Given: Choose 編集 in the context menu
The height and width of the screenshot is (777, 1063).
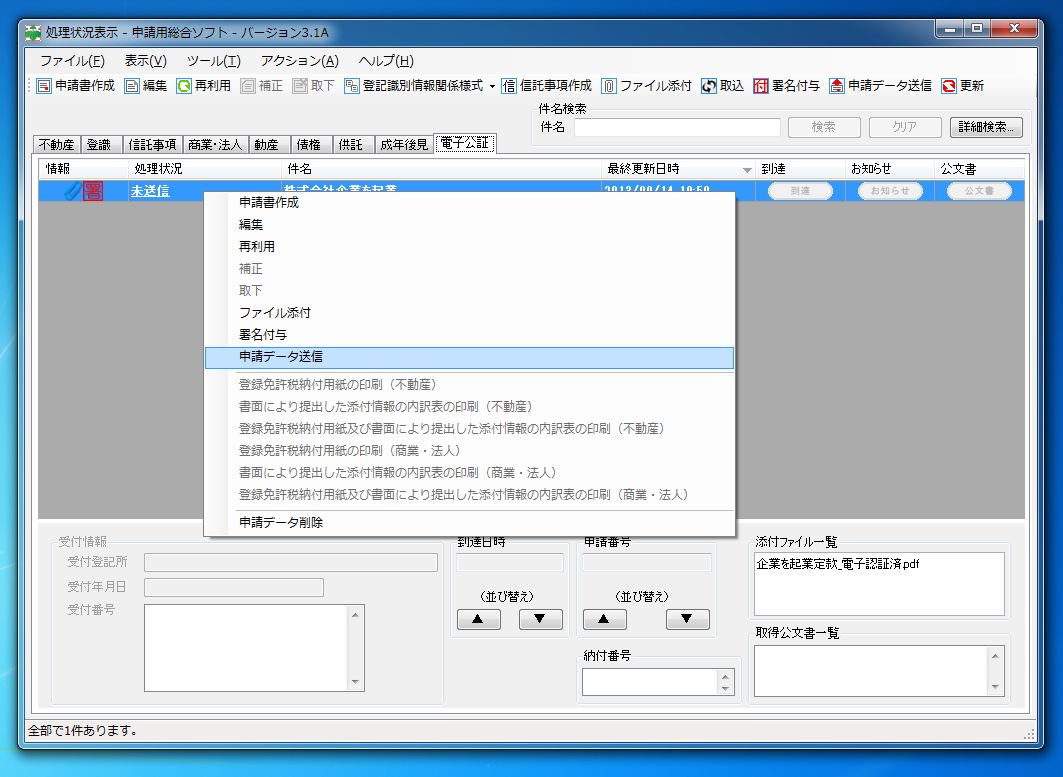Looking at the screenshot, I should coord(469,224).
